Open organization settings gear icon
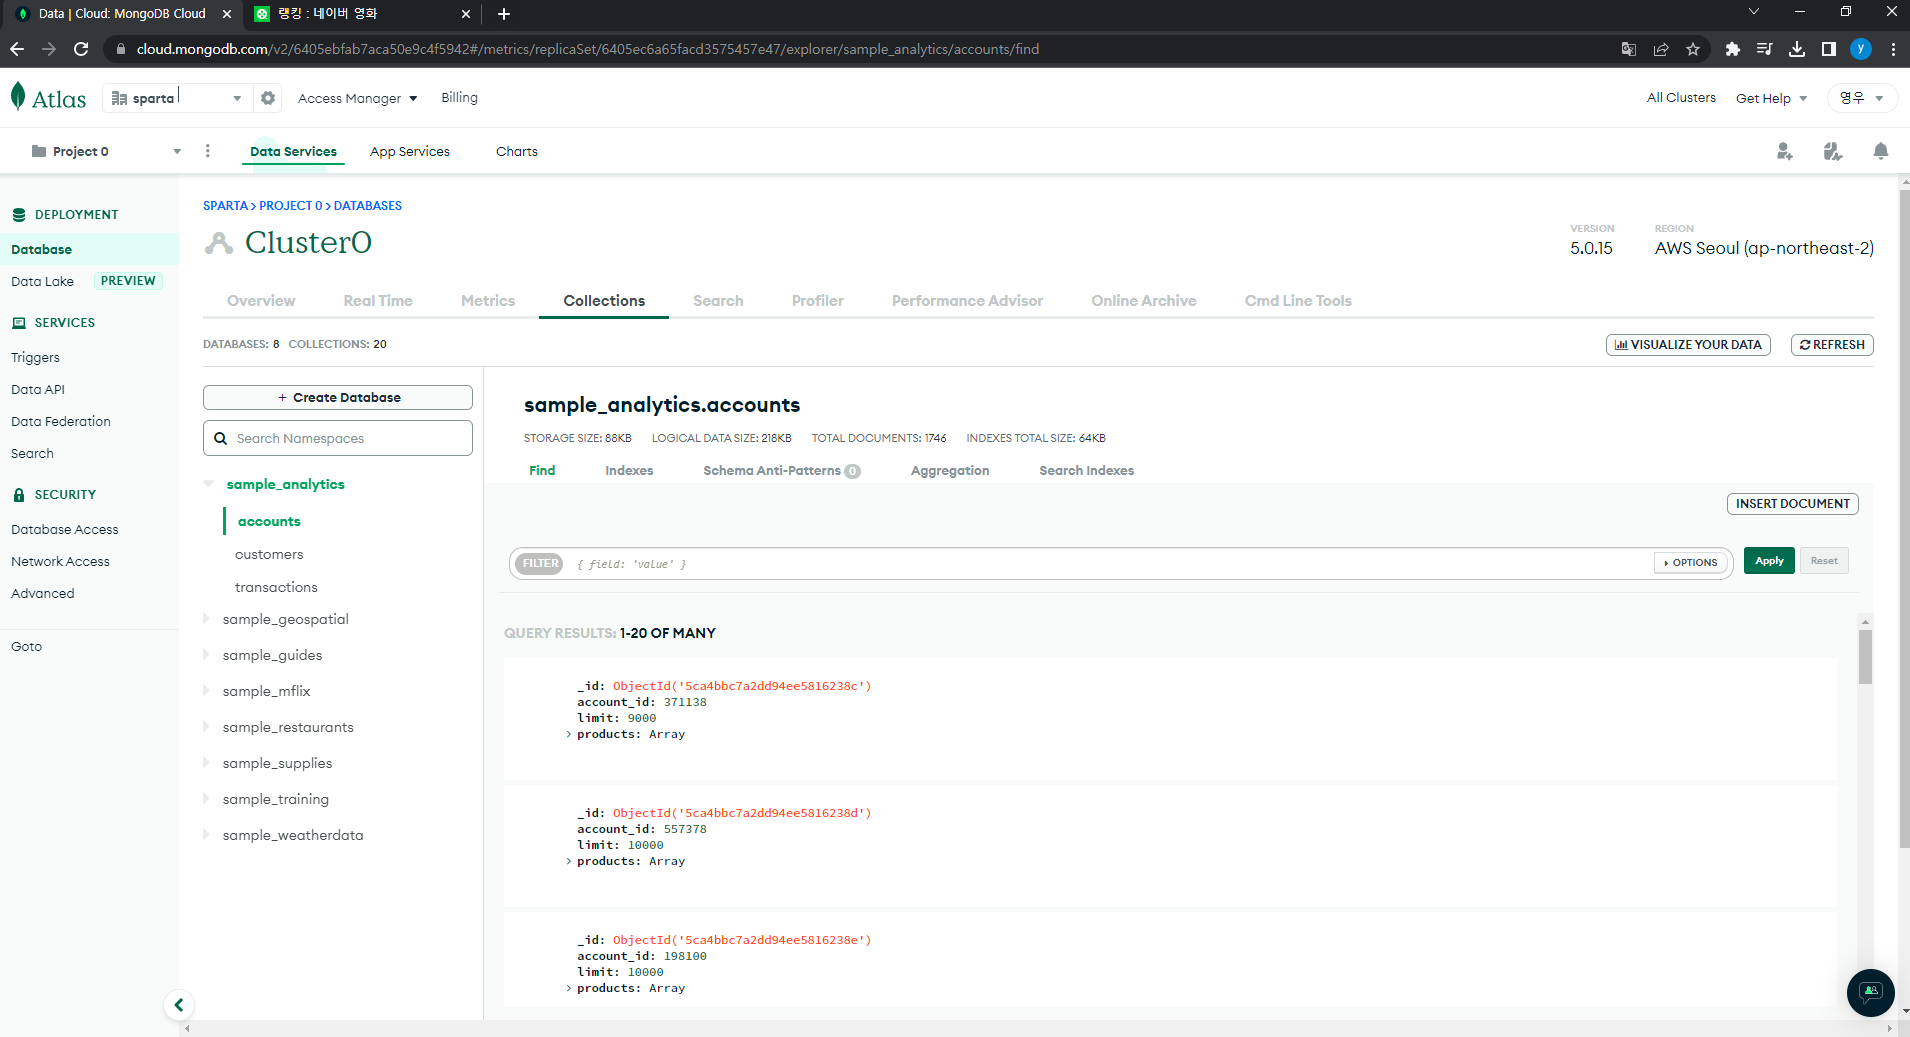This screenshot has height=1037, width=1910. tap(268, 98)
